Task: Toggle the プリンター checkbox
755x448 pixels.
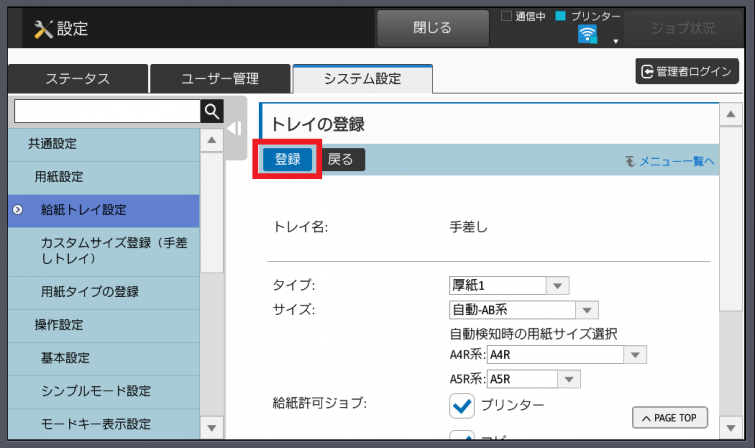Action: pos(462,406)
